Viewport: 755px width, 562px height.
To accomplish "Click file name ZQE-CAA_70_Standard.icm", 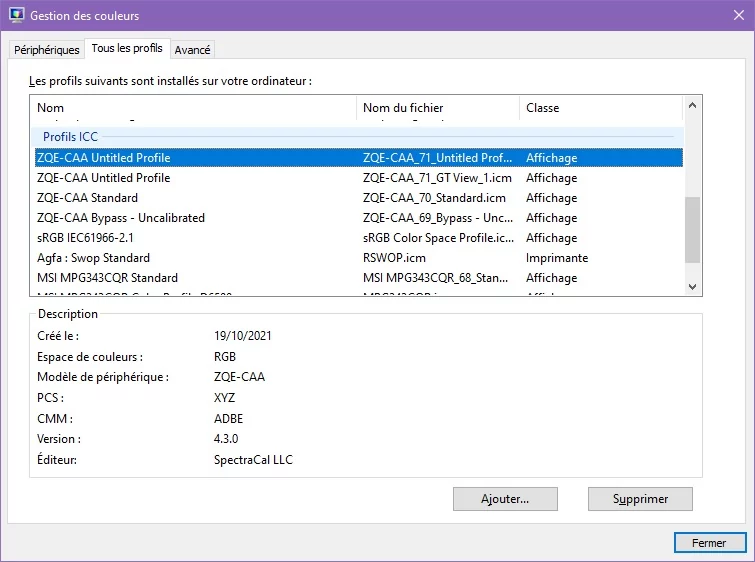I will click(x=434, y=198).
